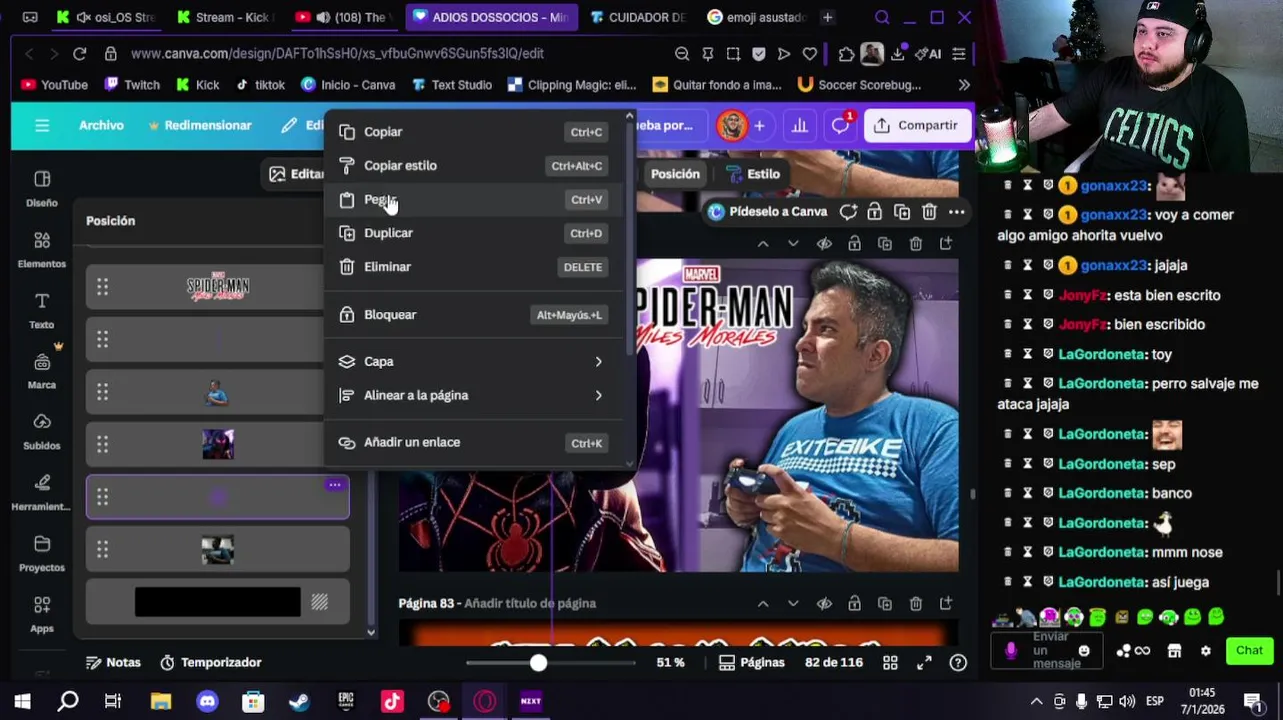
Task: Move page 82 down with chevron
Action: 793,244
